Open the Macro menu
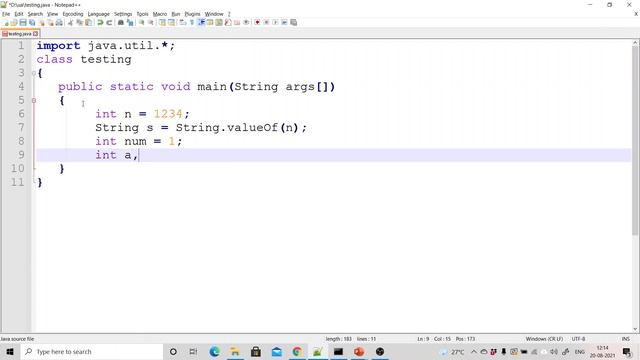This screenshot has width=640, height=360. pyautogui.click(x=160, y=14)
